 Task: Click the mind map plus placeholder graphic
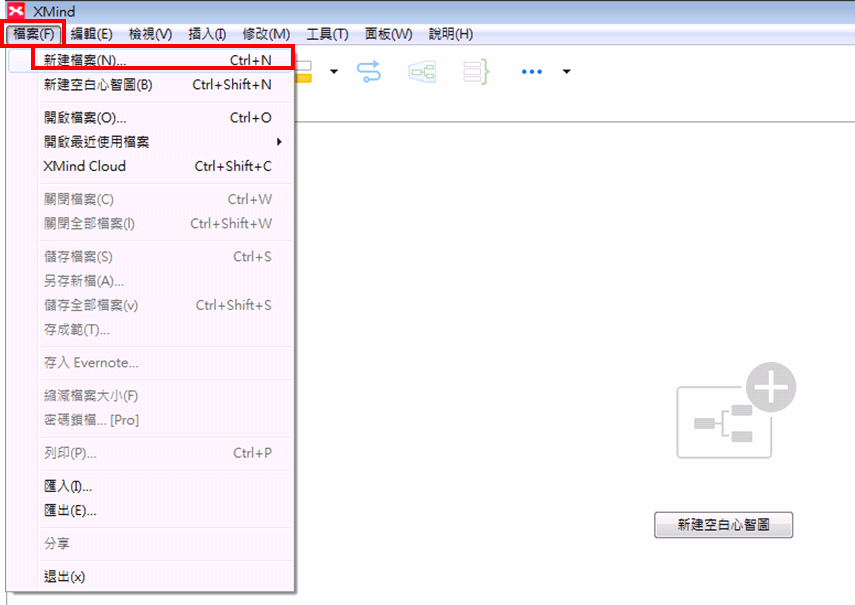(x=736, y=411)
